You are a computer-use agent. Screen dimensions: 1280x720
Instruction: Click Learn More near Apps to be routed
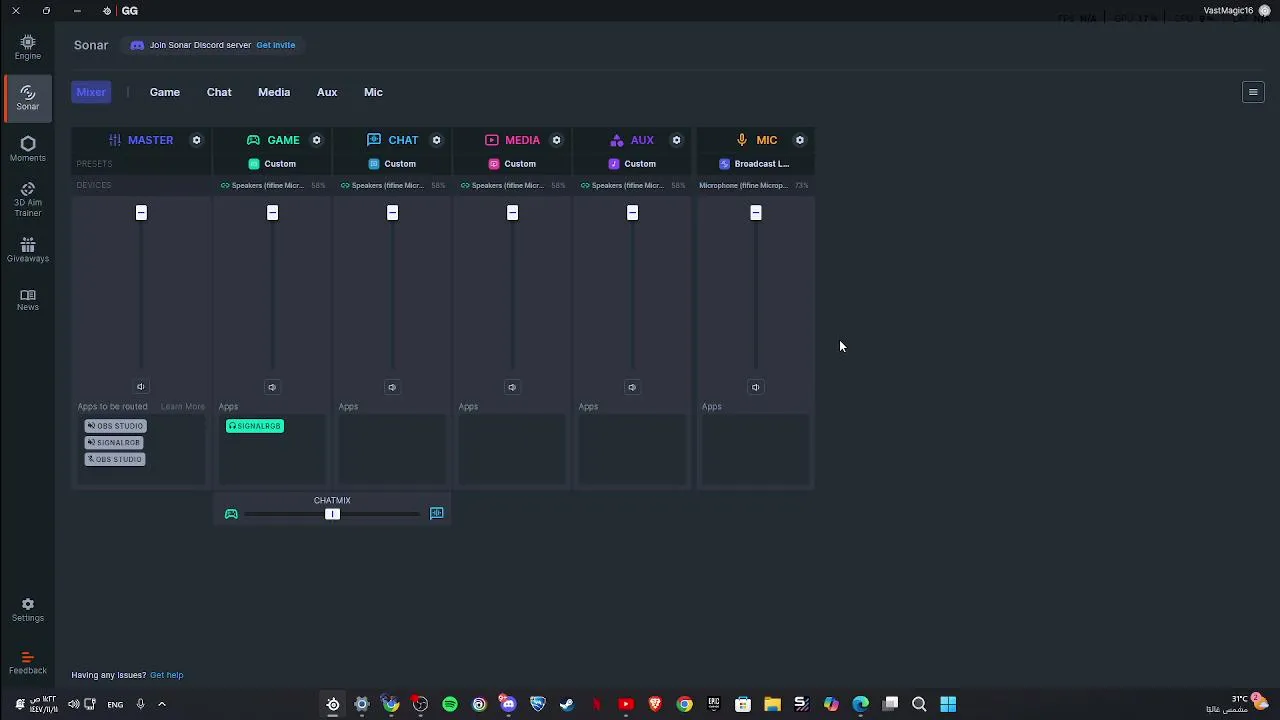(x=183, y=407)
